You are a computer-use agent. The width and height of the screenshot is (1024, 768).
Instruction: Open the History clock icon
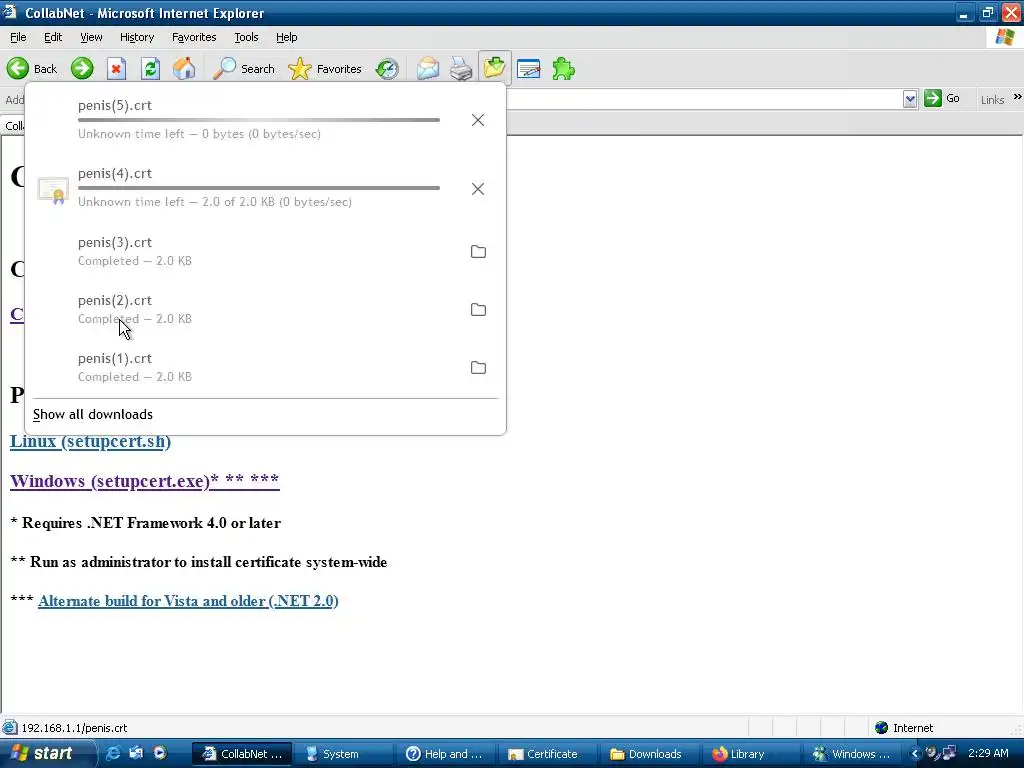[387, 69]
